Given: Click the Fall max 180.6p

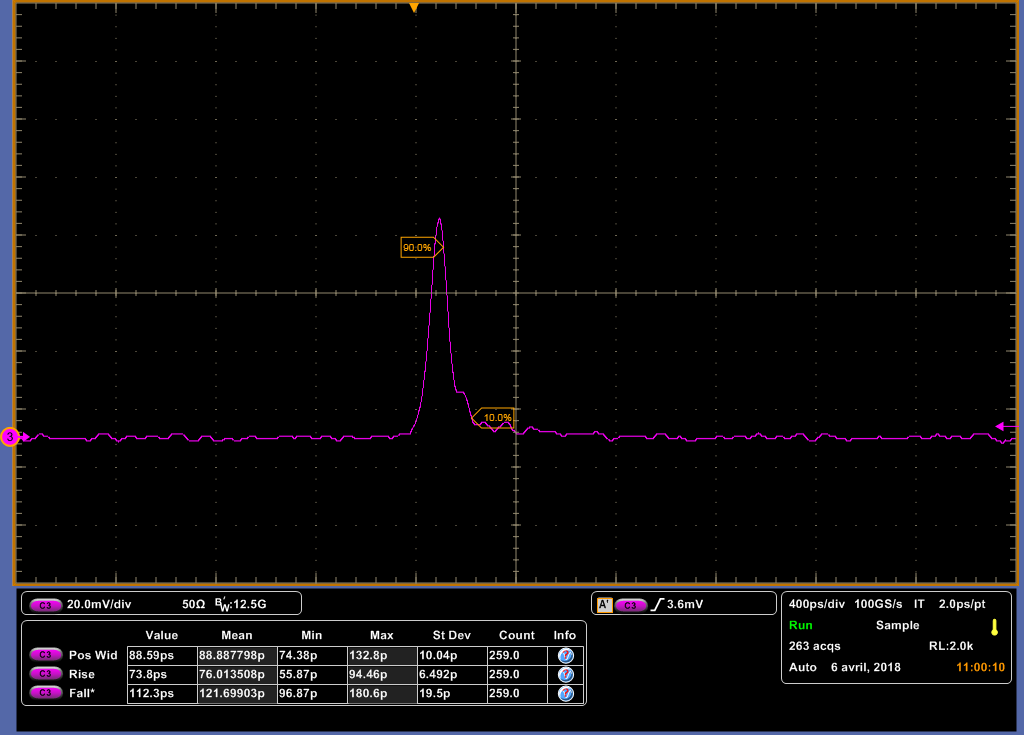Looking at the screenshot, I should [382, 694].
